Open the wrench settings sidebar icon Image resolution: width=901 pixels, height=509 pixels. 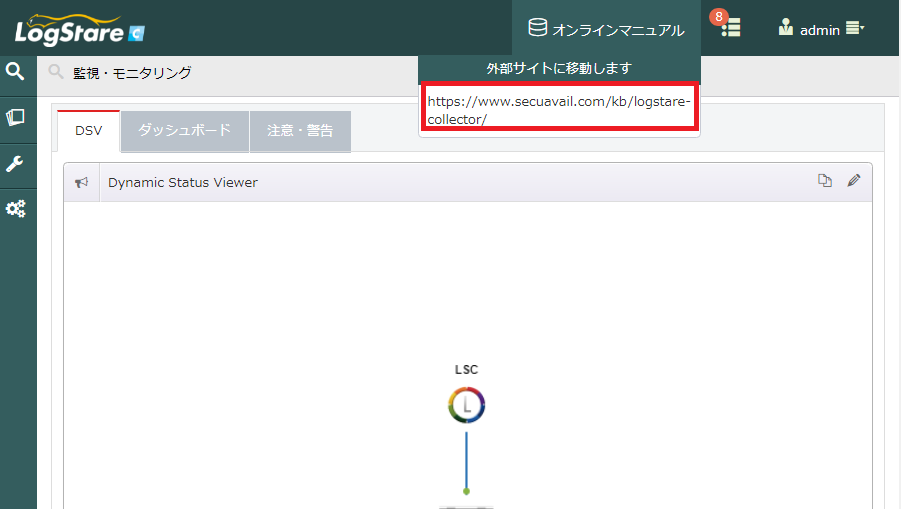pos(15,164)
